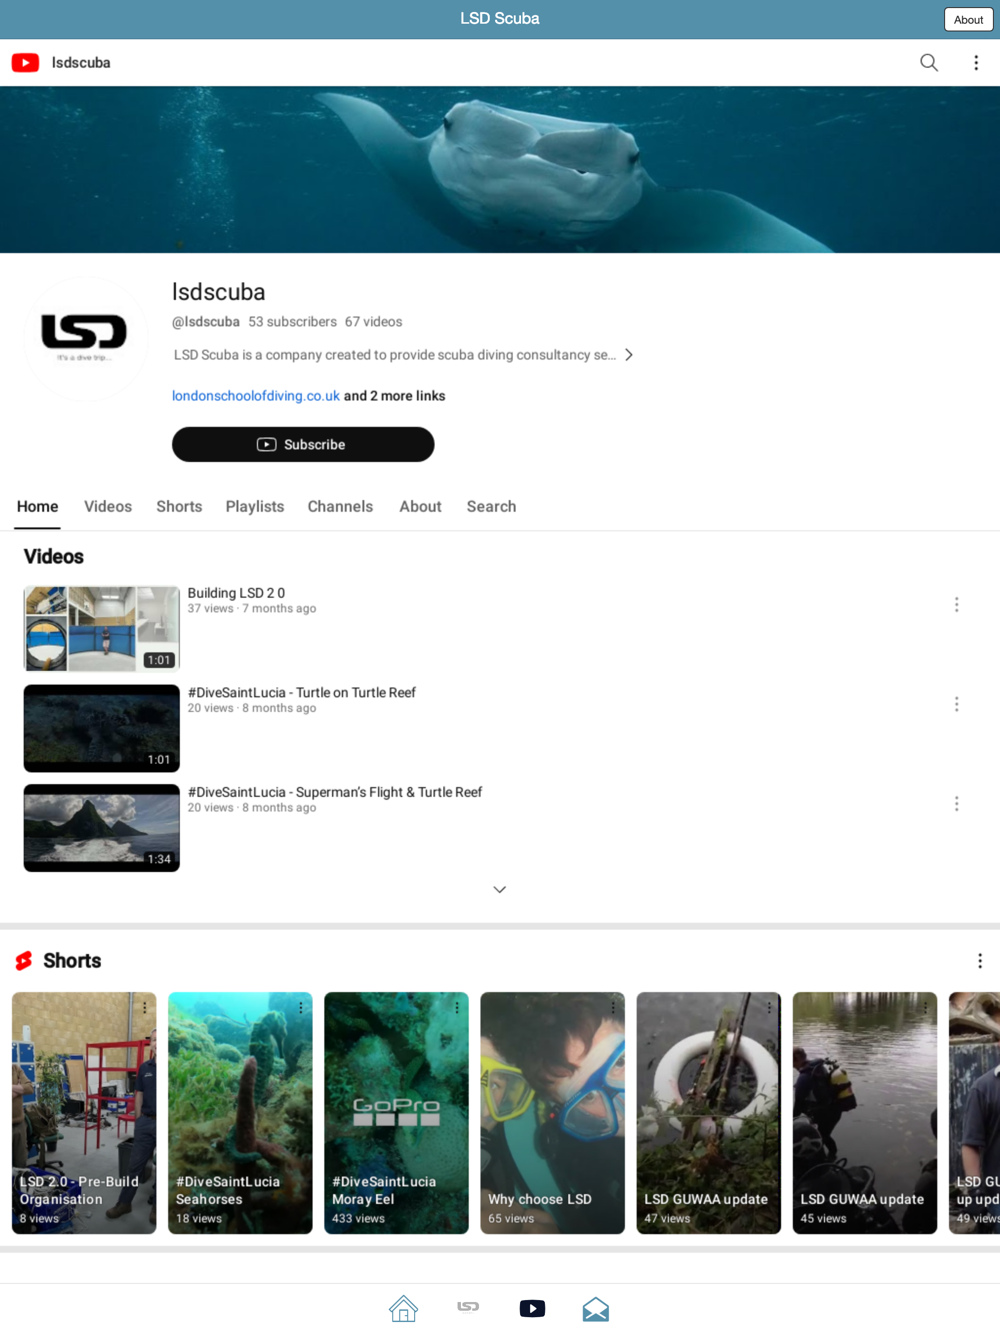
Task: Click '#DiveSaintLucia - Turtle on Turtle Reef' title
Action: 302,693
